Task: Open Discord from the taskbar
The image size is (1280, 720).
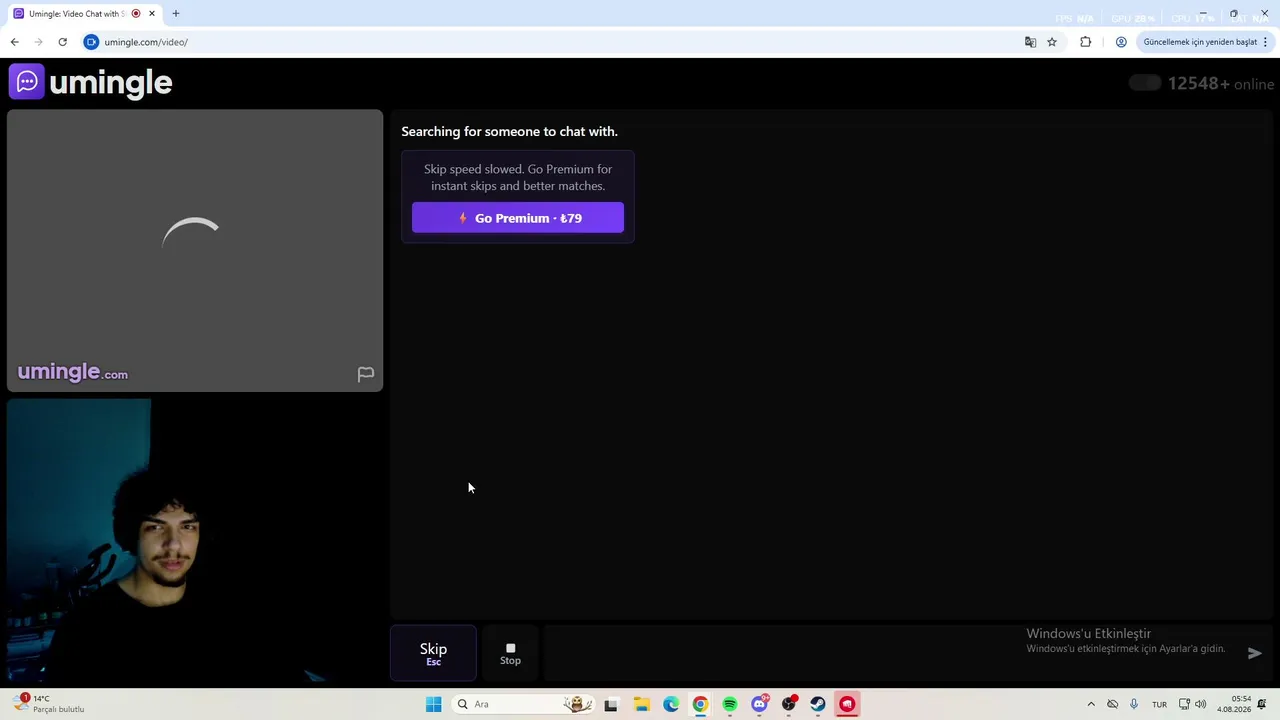Action: click(x=759, y=704)
